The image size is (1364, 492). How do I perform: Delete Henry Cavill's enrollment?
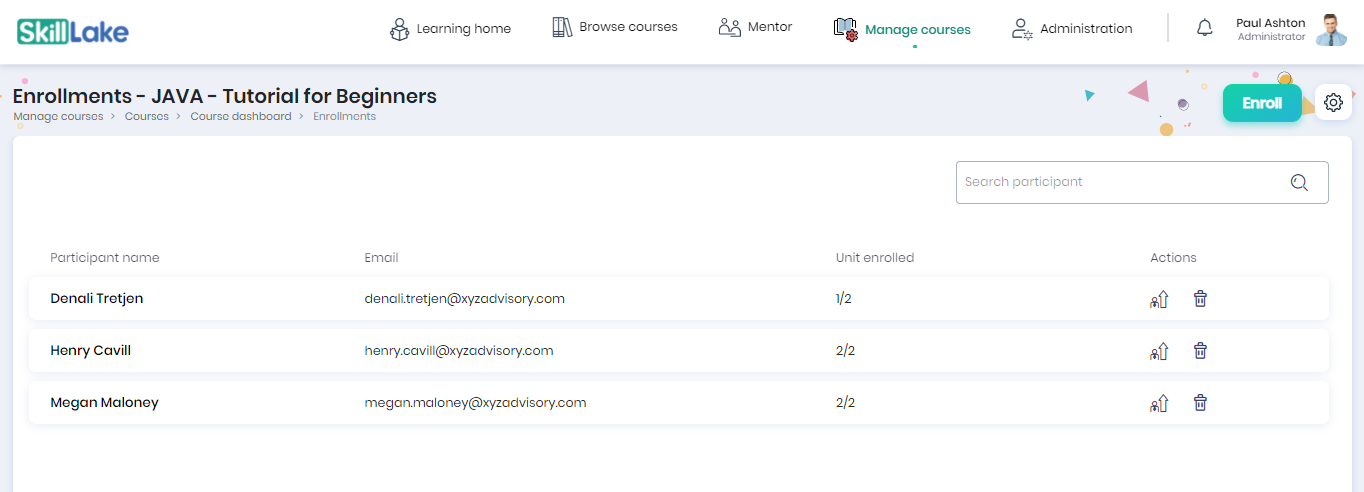point(1200,351)
